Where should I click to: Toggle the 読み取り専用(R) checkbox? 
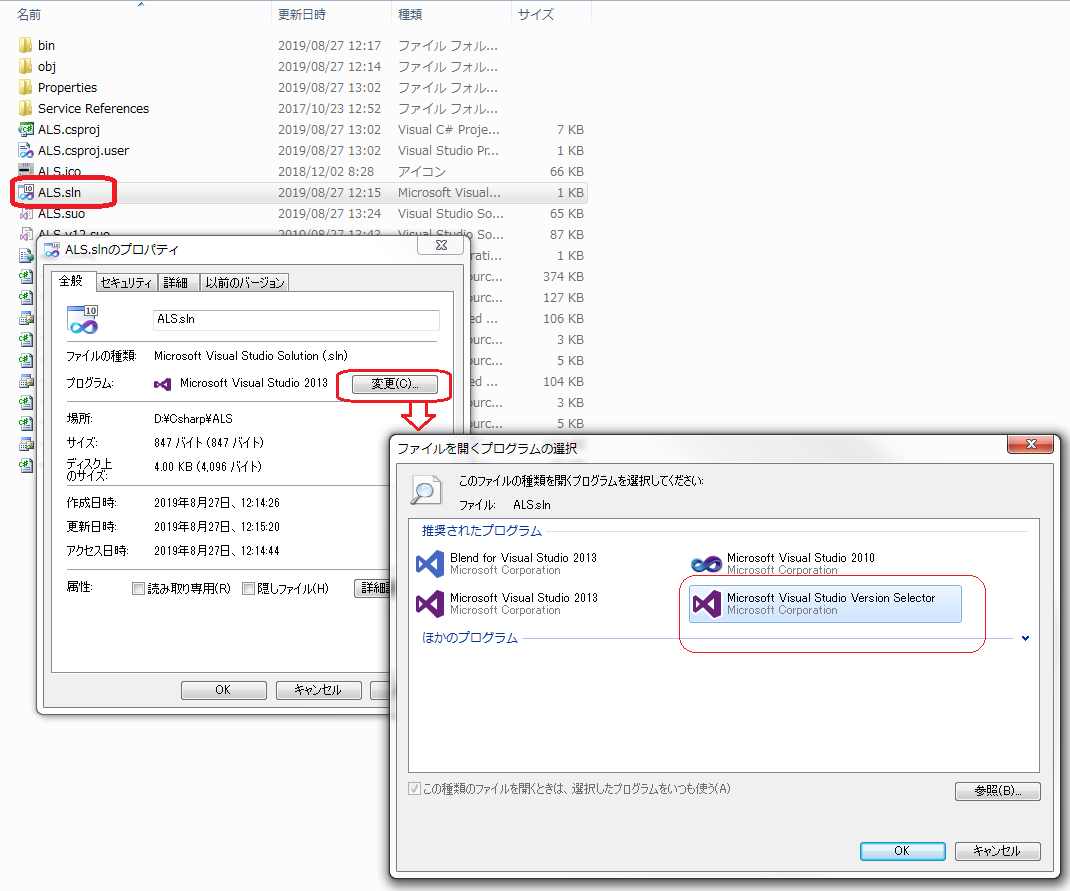pos(138,588)
